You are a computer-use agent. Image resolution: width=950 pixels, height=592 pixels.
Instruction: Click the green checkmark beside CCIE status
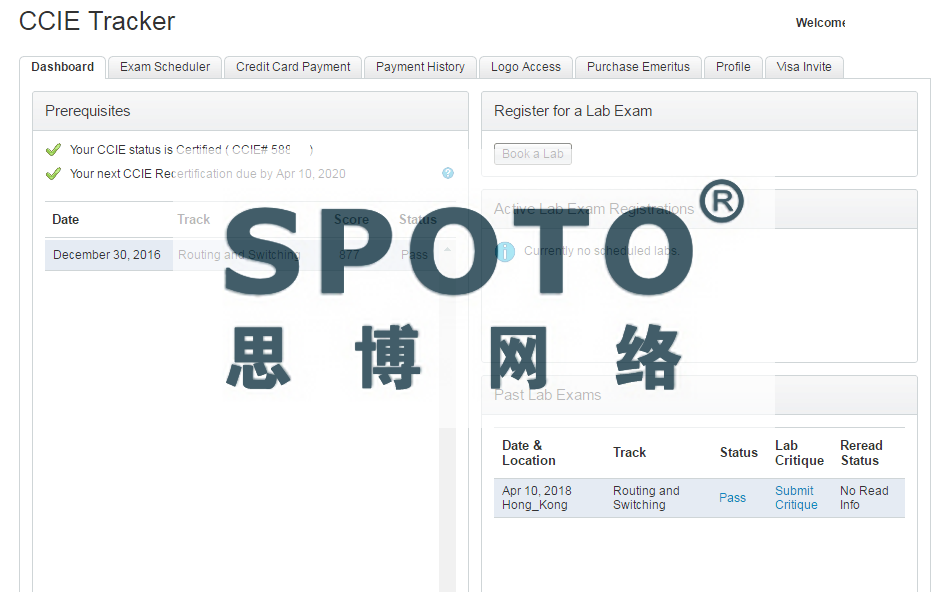pos(54,150)
